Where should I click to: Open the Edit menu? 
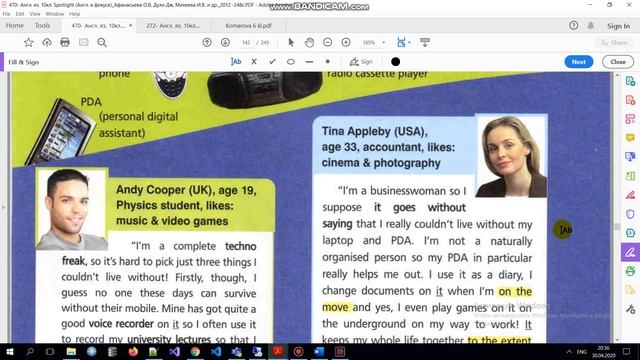pos(20,14)
